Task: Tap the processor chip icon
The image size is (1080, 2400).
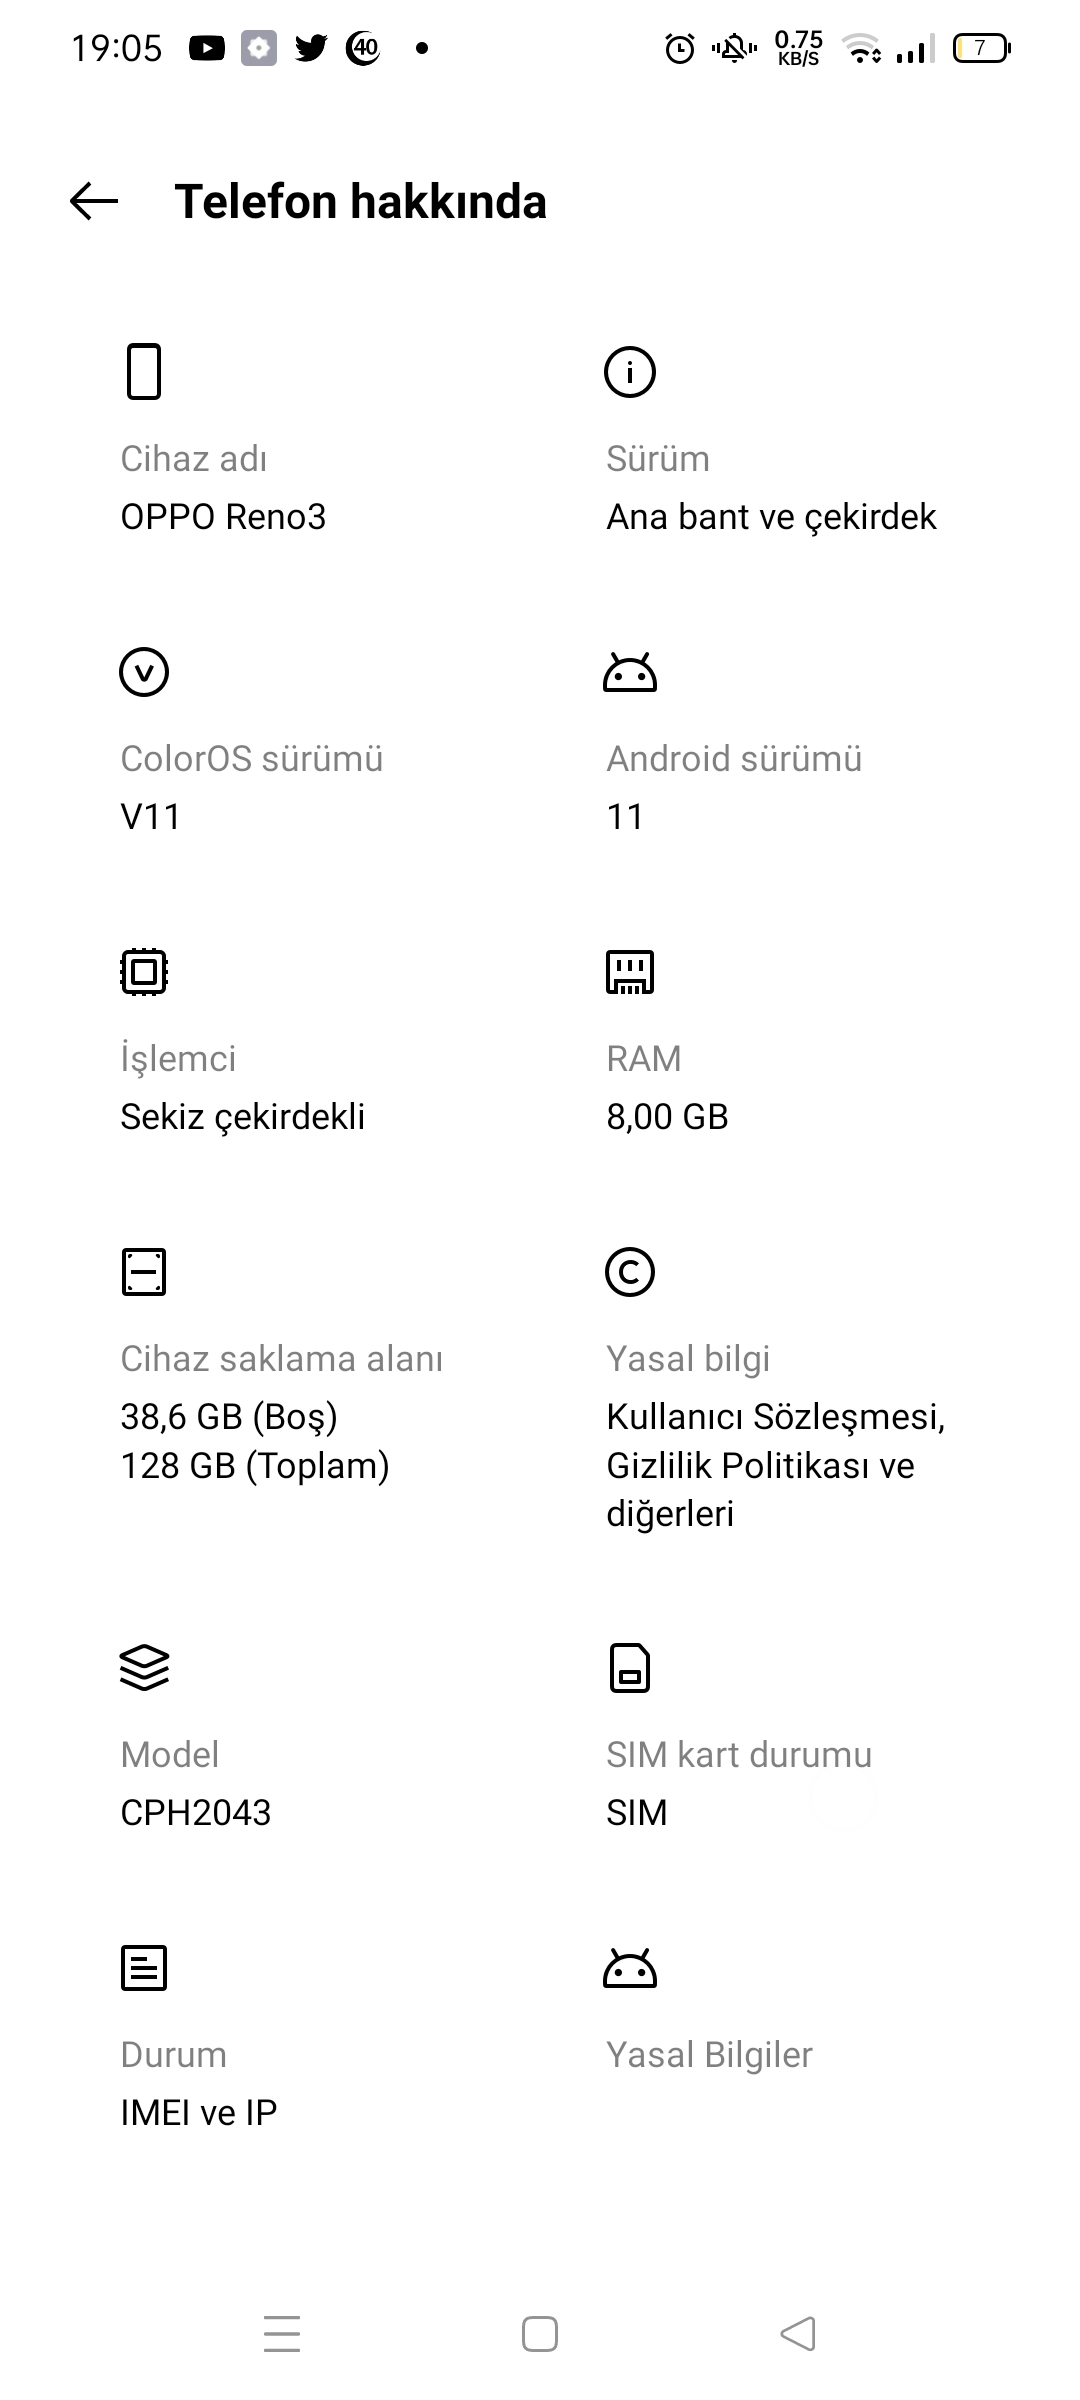Action: tap(144, 972)
